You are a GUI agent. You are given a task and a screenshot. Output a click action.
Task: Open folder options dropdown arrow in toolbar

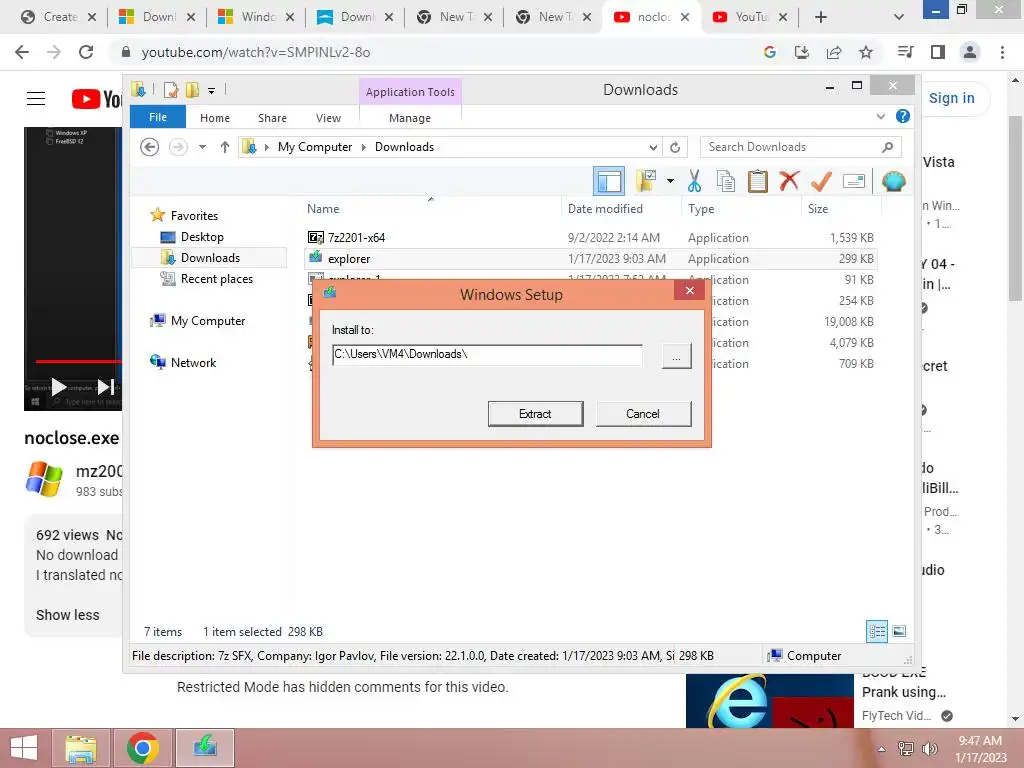(x=670, y=181)
